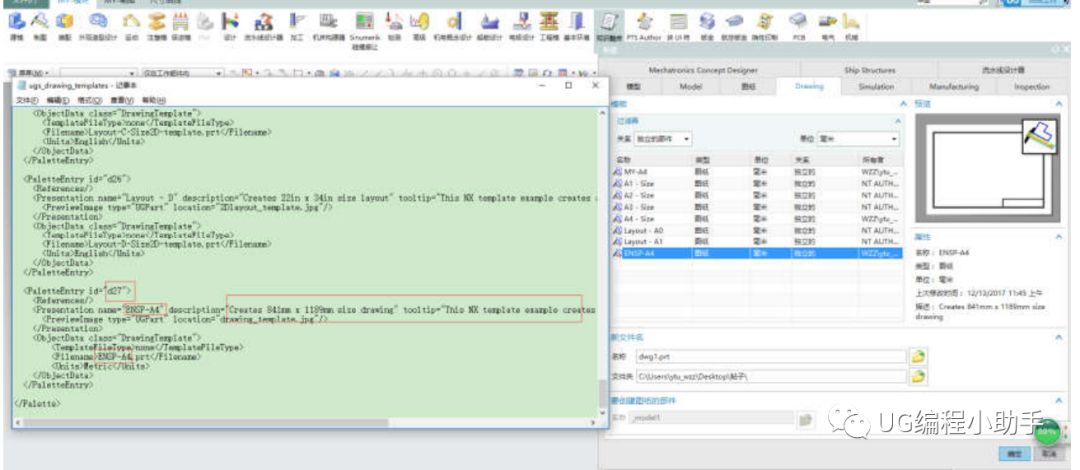Switch to the Inspection tab
The image size is (1080, 470).
[1031, 87]
